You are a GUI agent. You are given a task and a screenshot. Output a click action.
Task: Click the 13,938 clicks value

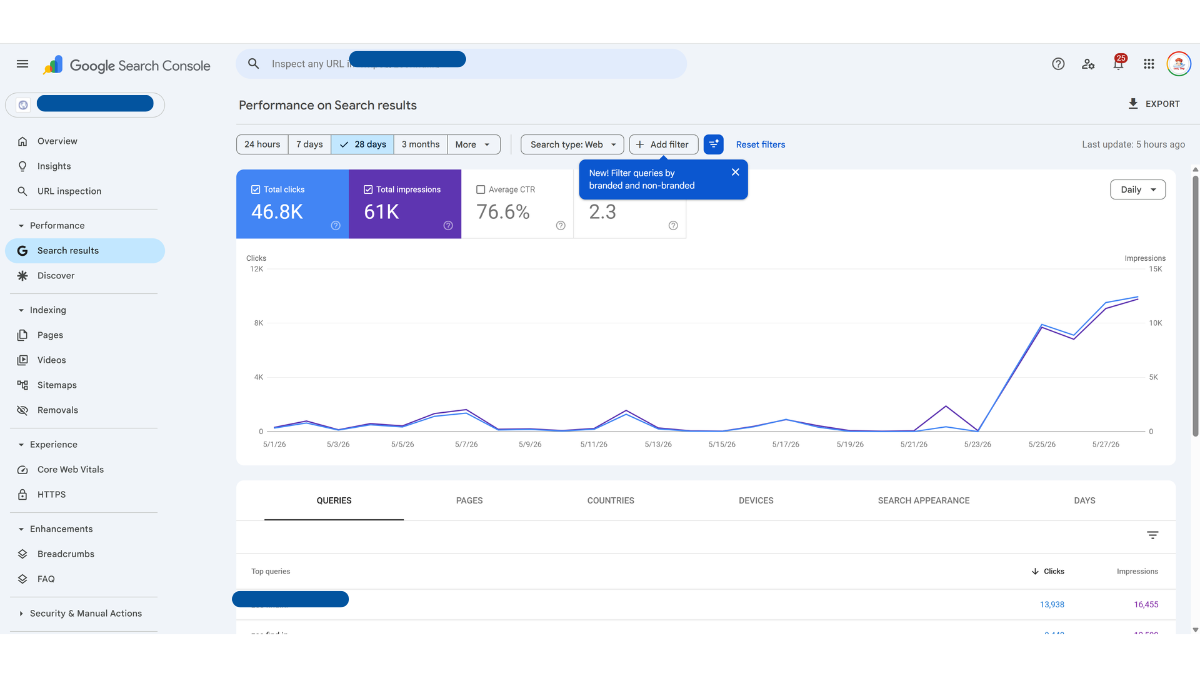click(x=1052, y=604)
